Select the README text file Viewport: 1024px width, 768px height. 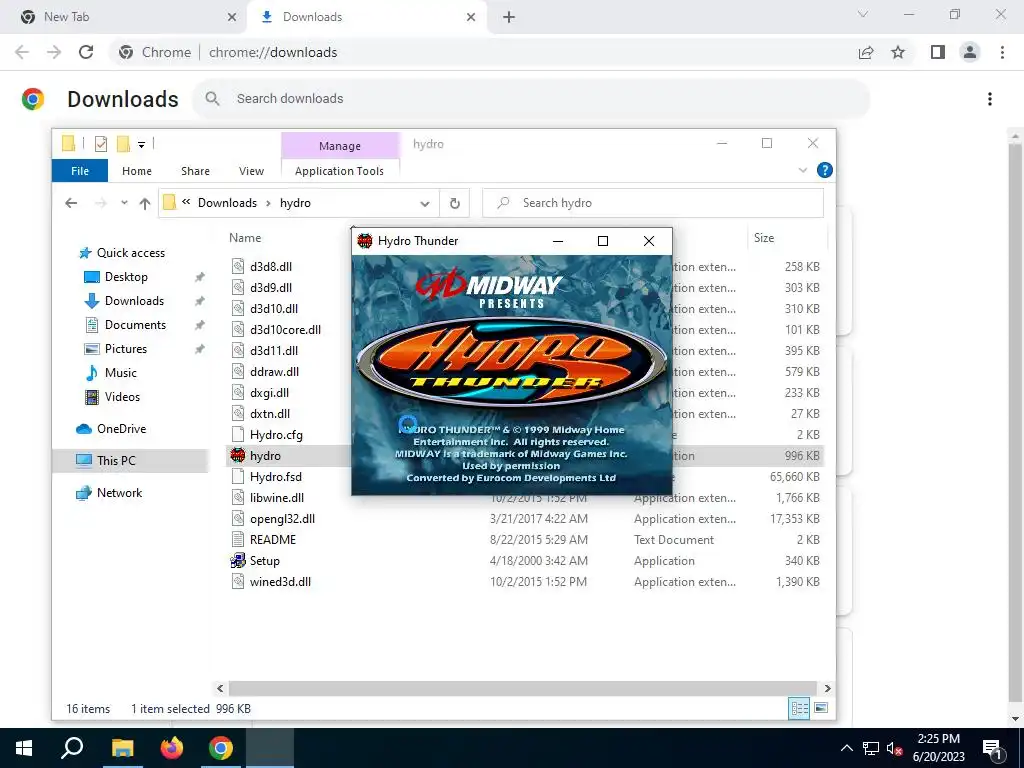click(273, 539)
